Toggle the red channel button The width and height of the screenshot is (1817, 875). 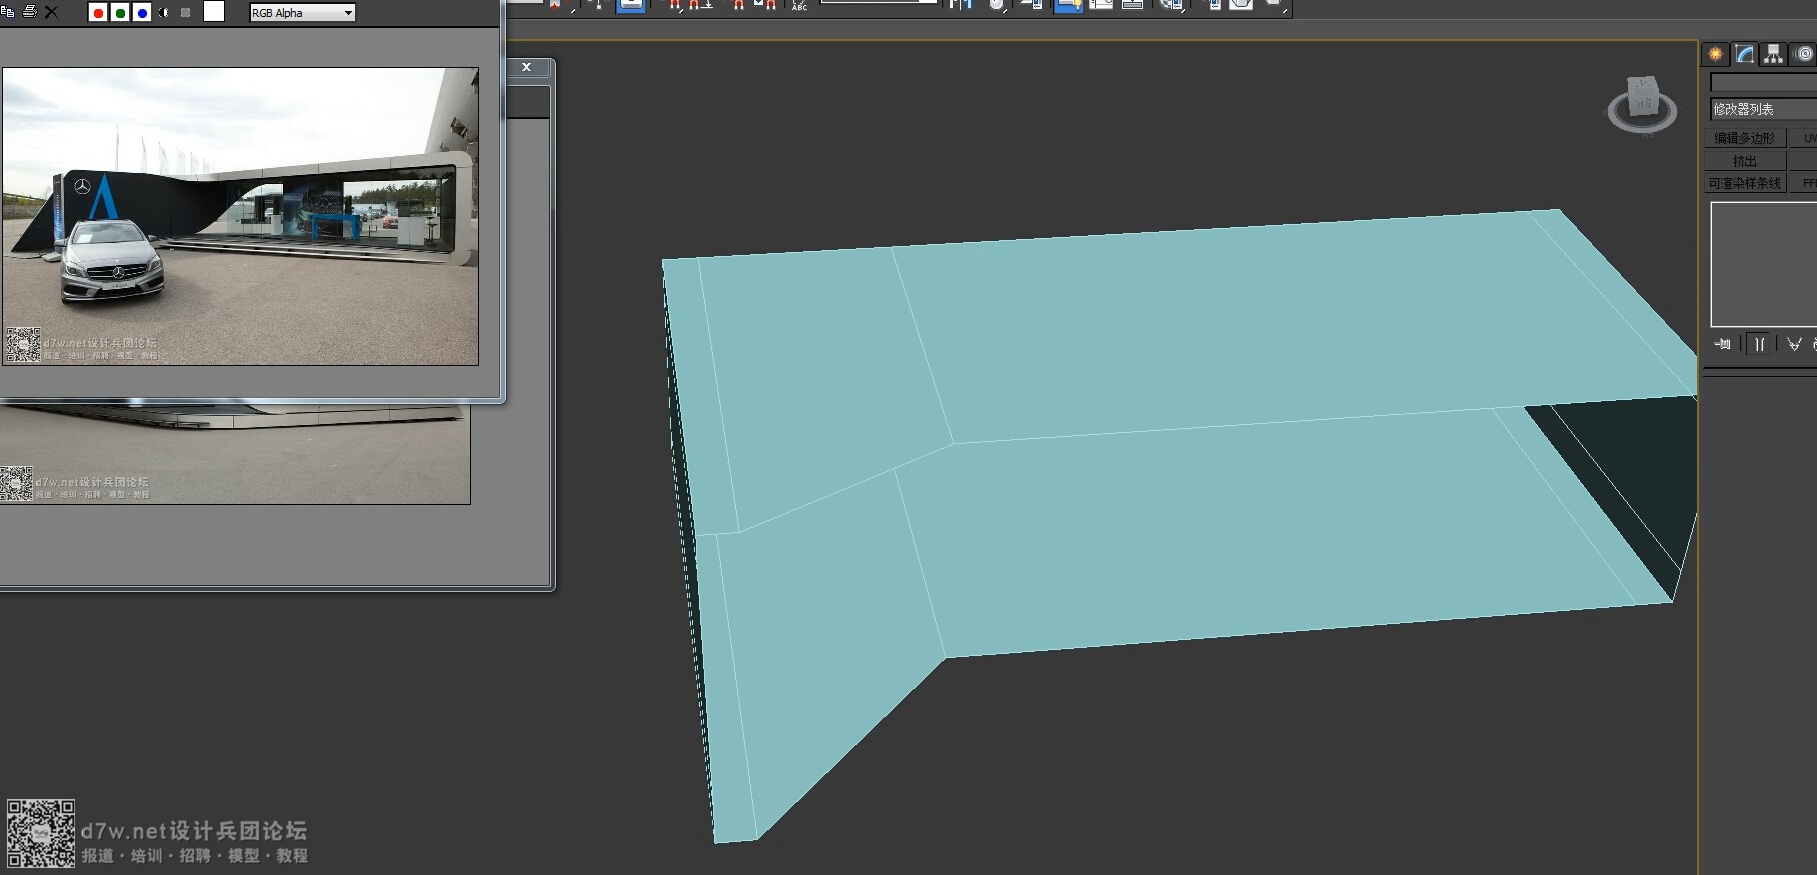[98, 13]
